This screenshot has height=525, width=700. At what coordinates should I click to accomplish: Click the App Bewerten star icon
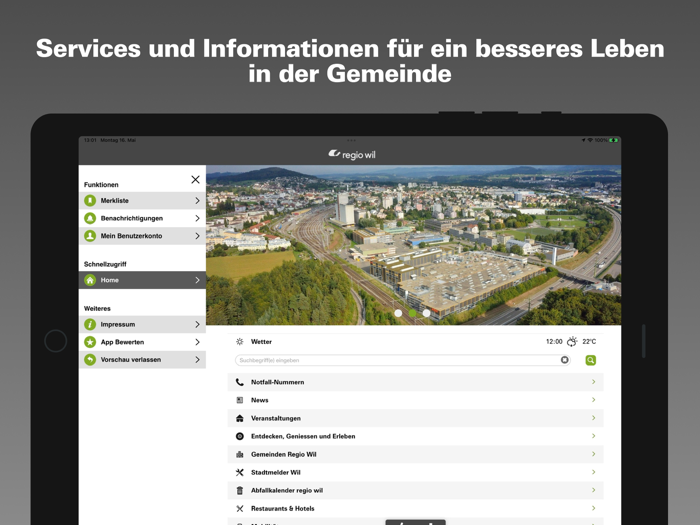(90, 342)
